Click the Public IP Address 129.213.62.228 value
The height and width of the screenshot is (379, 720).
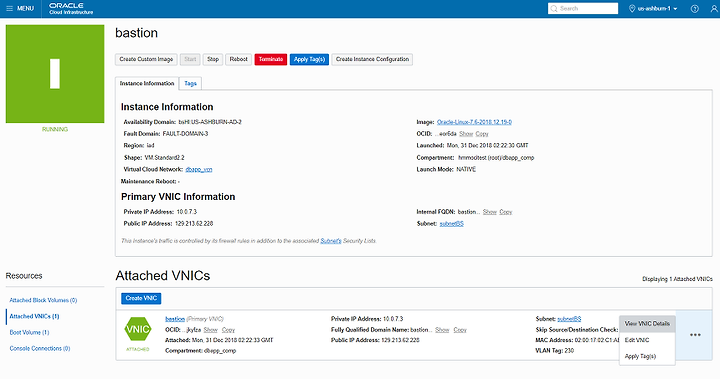tap(194, 224)
